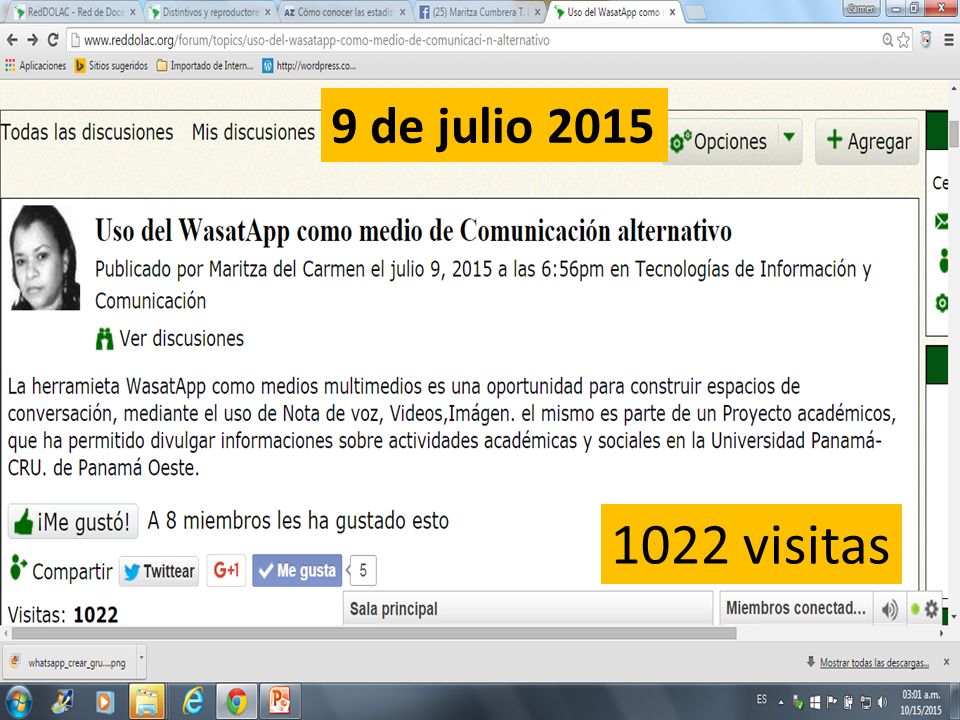Expand the download item dropdown arrow
The width and height of the screenshot is (960, 720).
(x=141, y=659)
